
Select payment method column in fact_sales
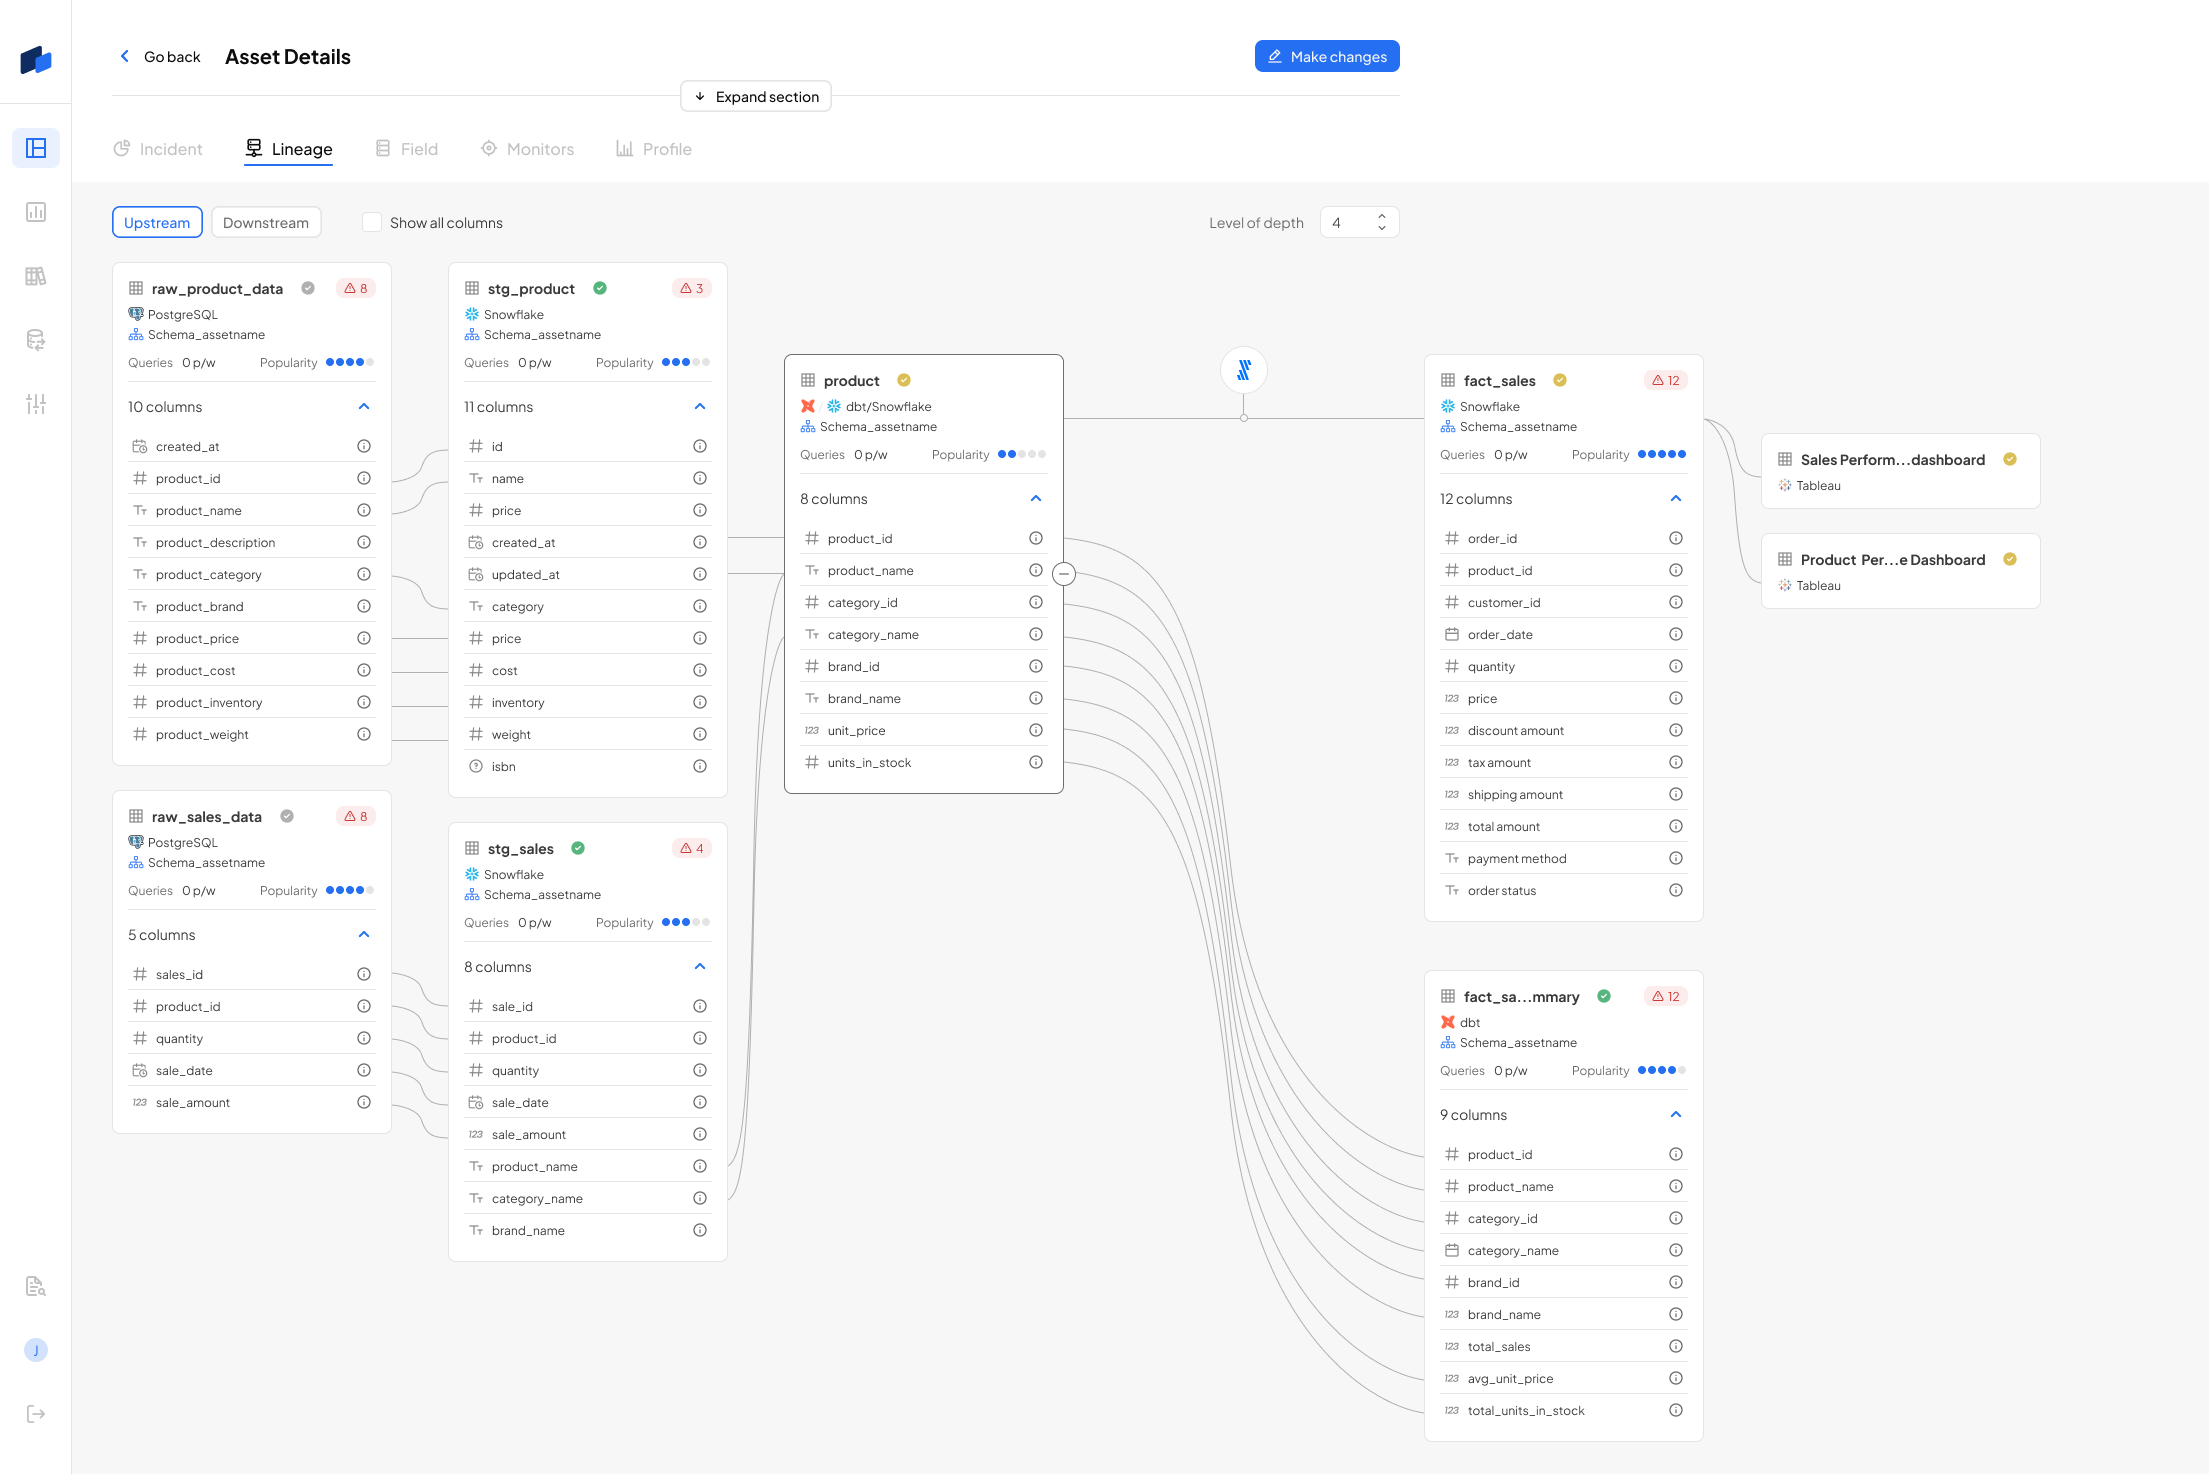click(1564, 858)
